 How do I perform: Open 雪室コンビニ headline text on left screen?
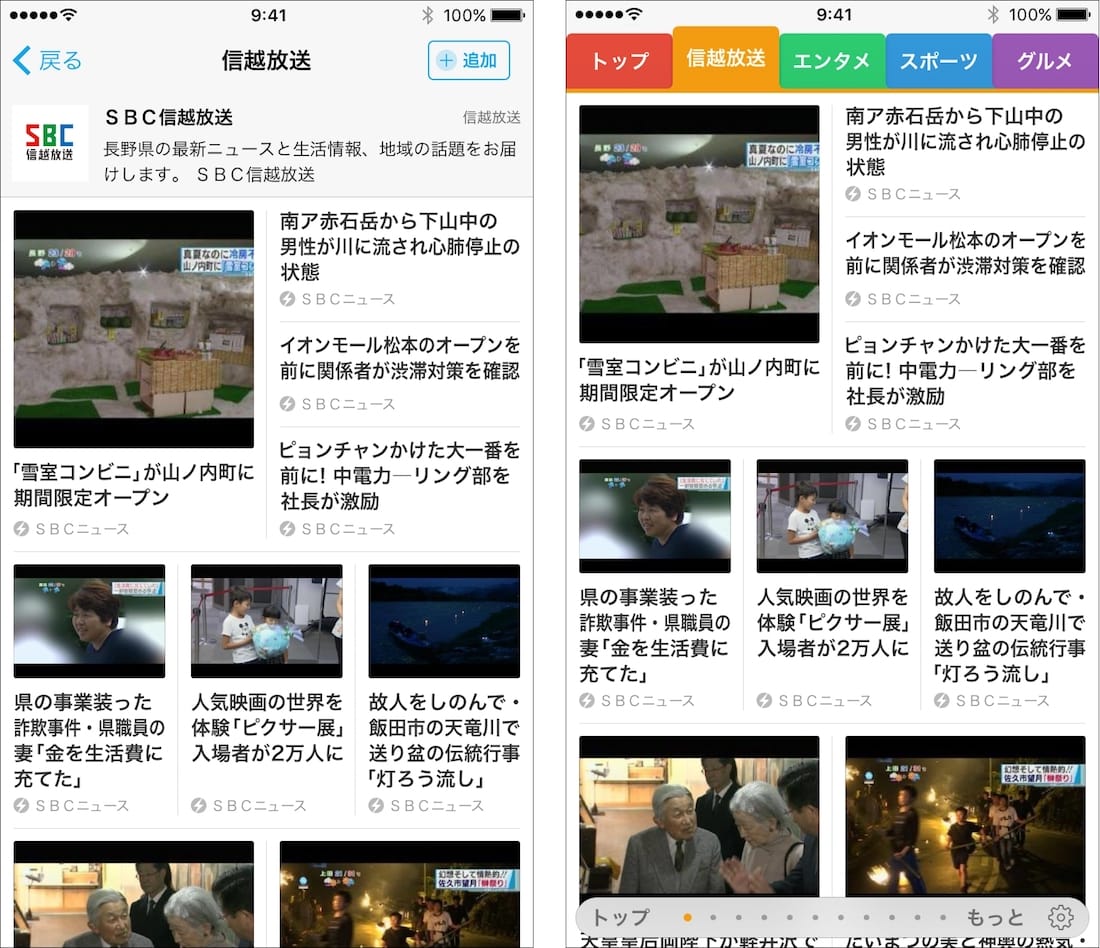point(134,485)
